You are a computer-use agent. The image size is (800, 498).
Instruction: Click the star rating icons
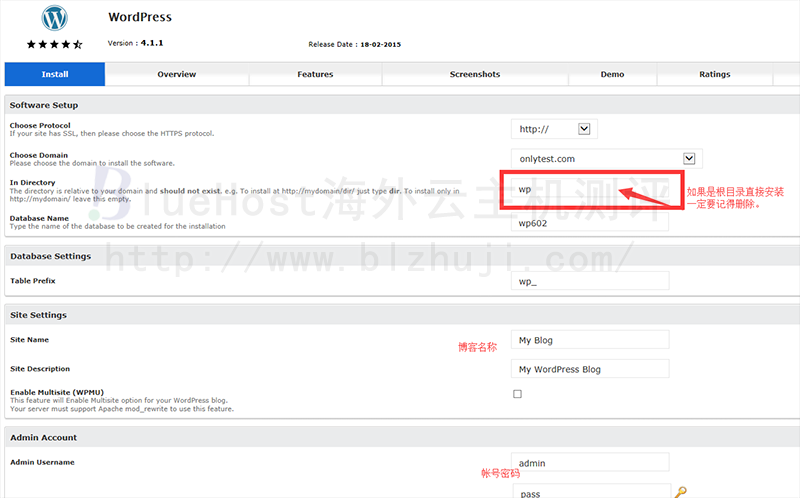pyautogui.click(x=55, y=44)
